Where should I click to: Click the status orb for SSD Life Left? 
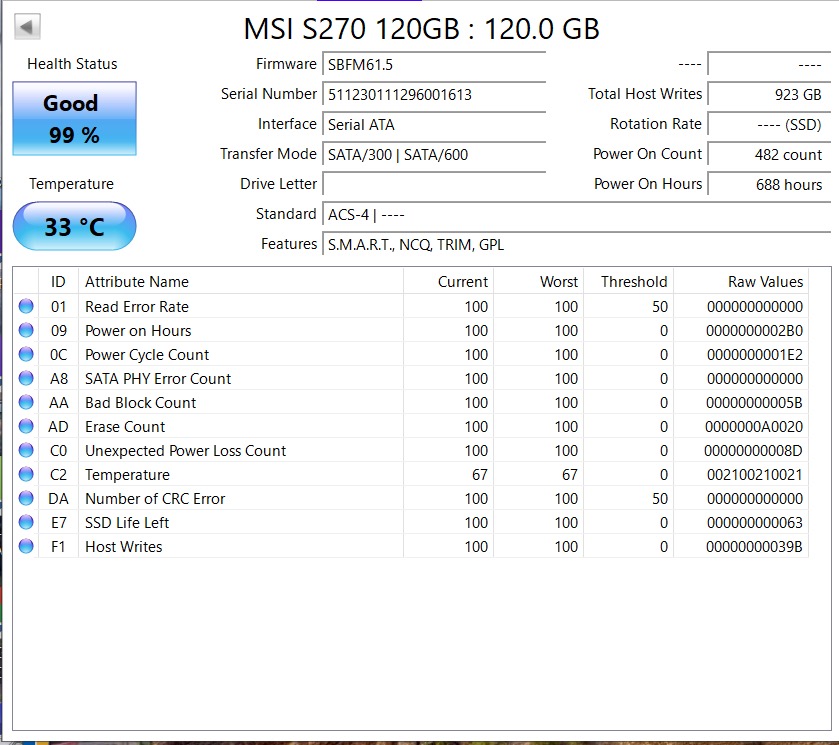click(26, 522)
